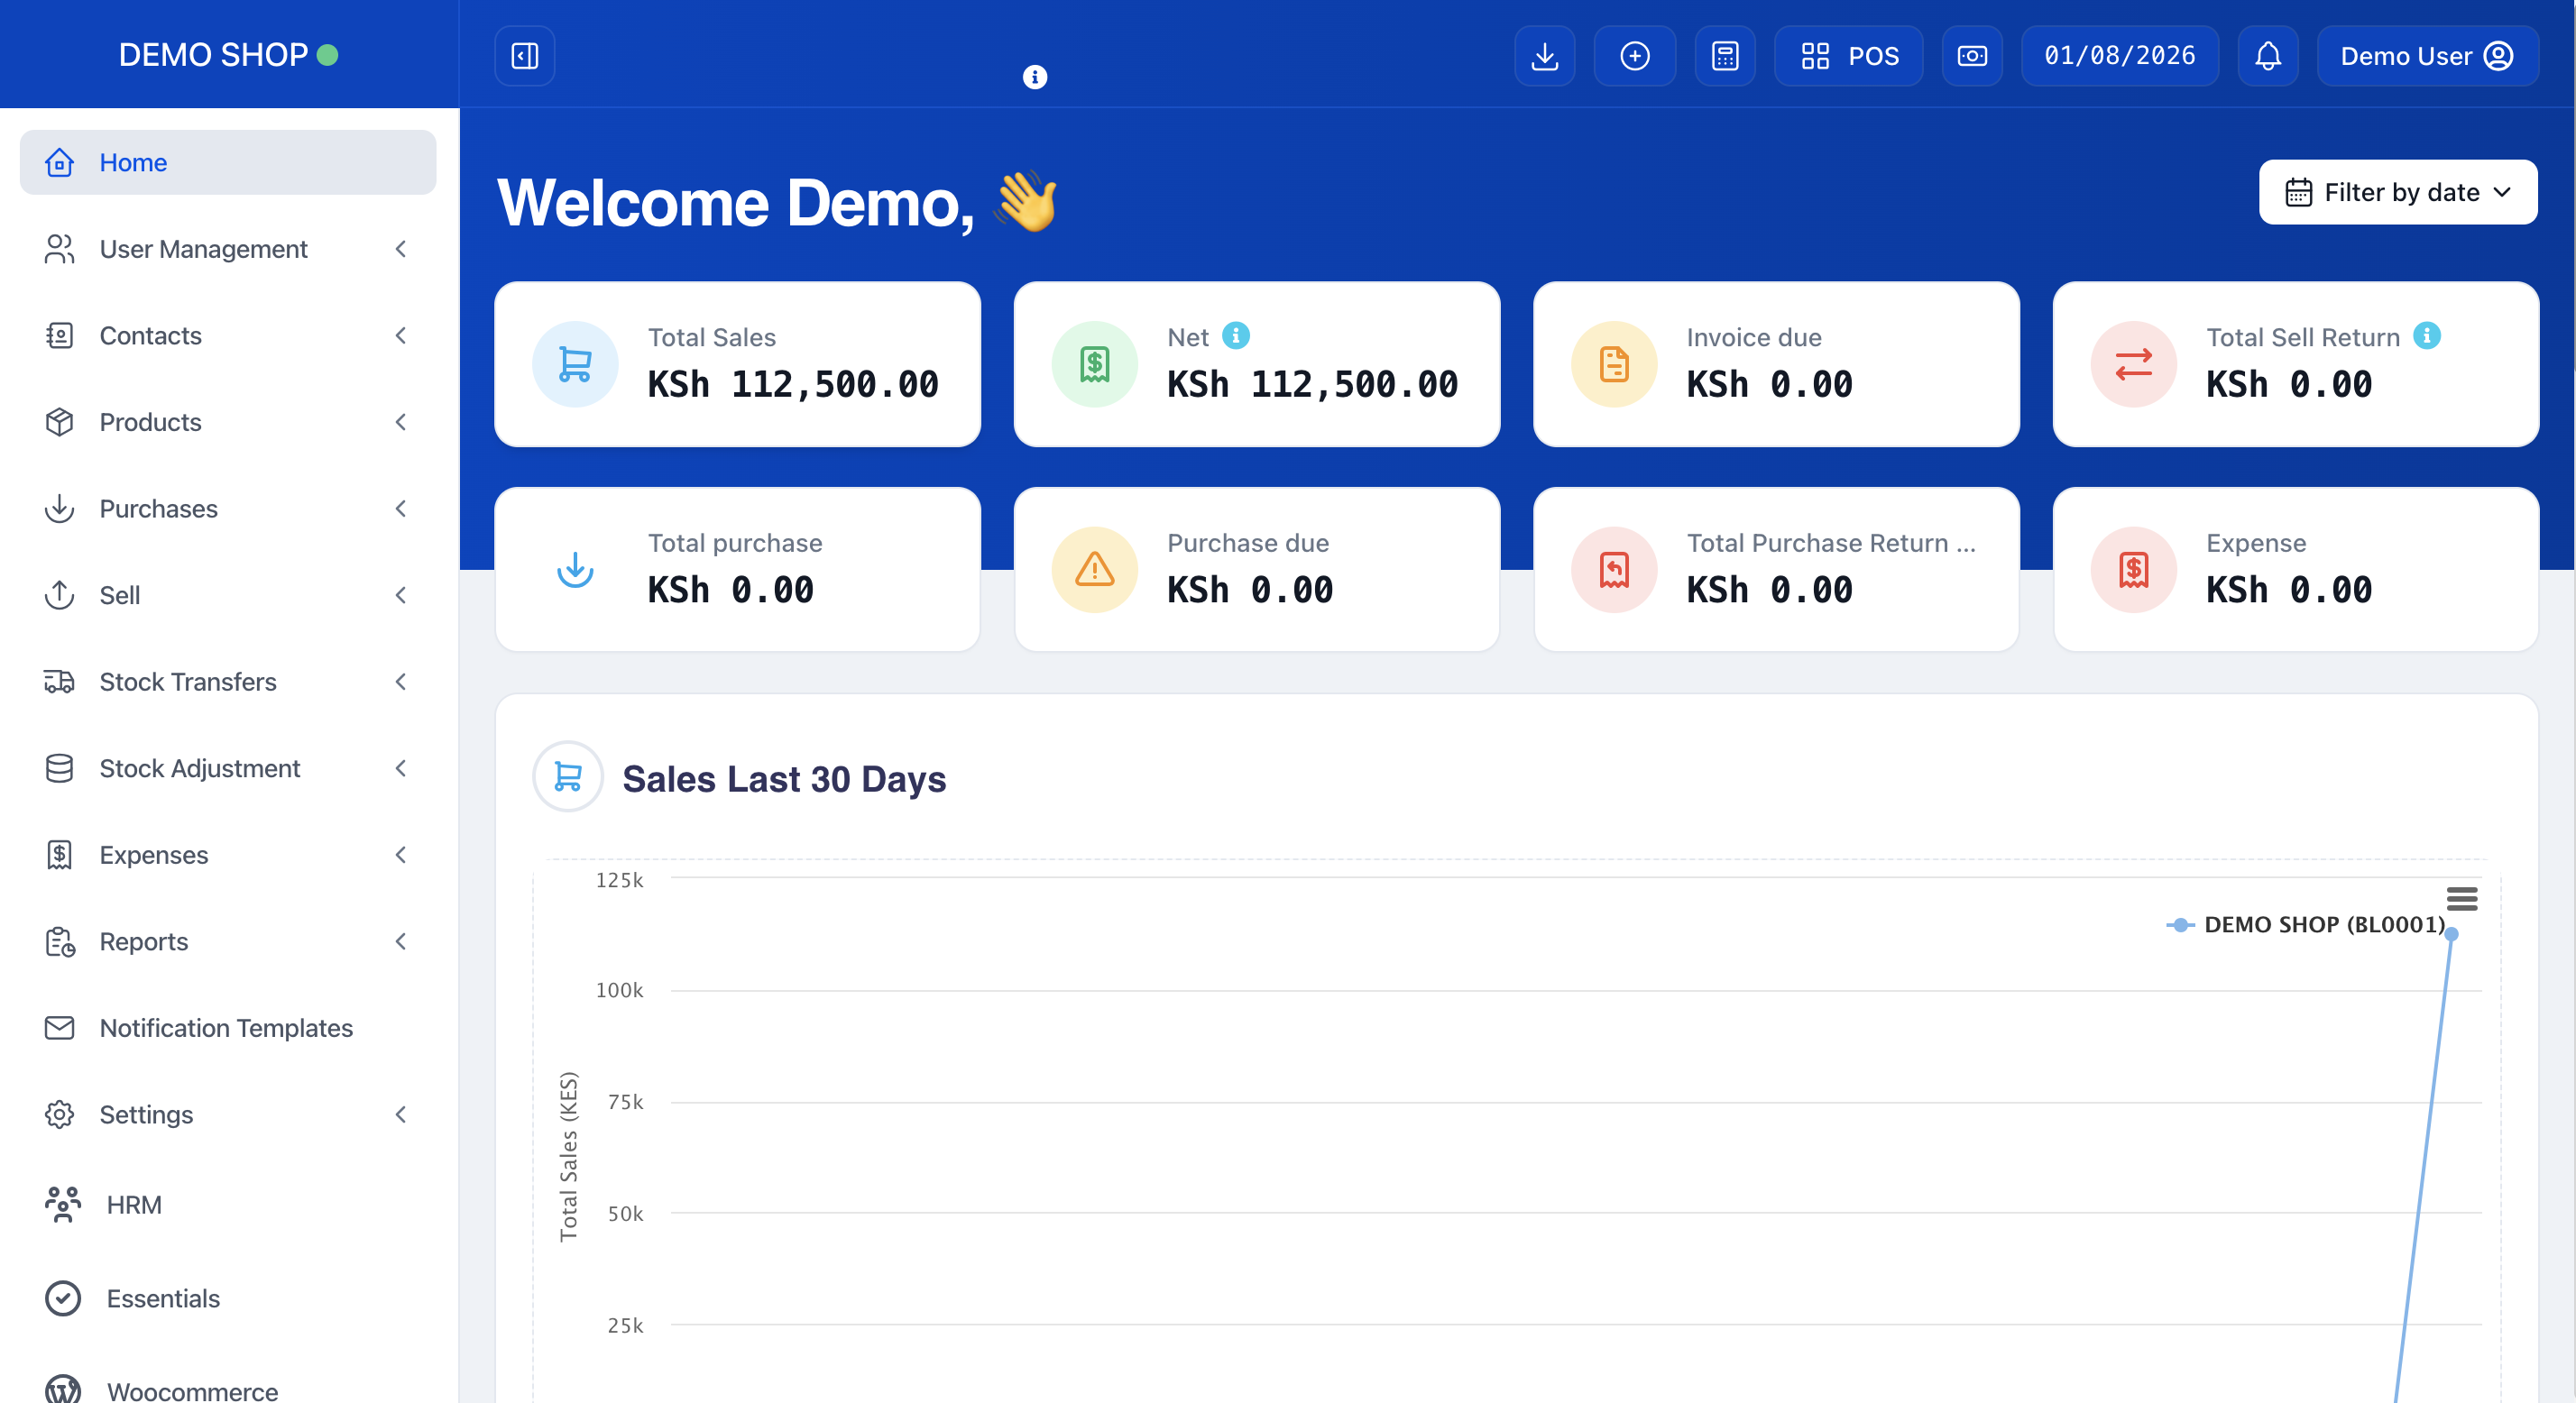Click the Demo User profile button
This screenshot has height=1403, width=2576.
coord(2426,56)
